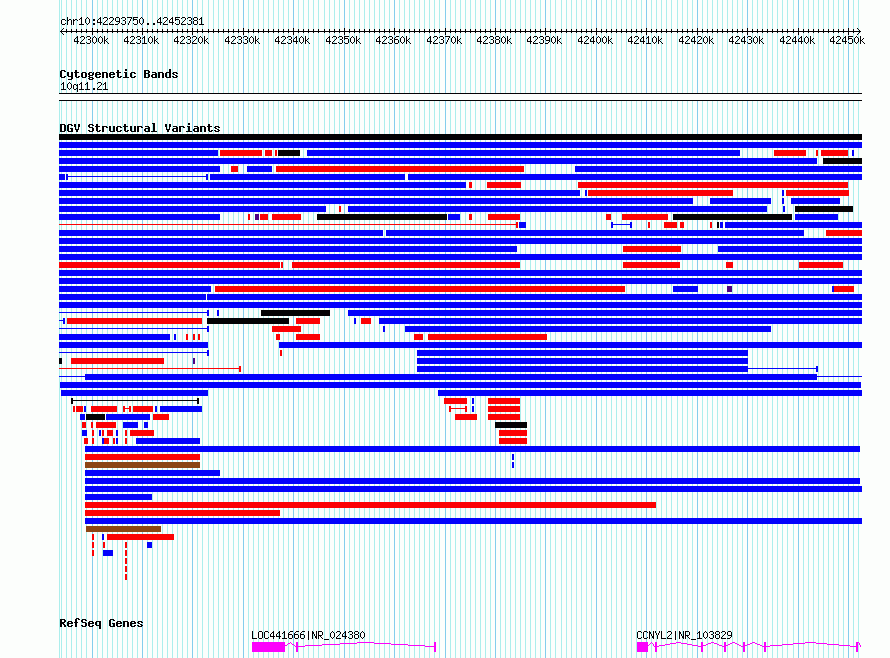Select the shorter brown structural variant bar
Viewport: 890px width, 658px height.
click(124, 529)
